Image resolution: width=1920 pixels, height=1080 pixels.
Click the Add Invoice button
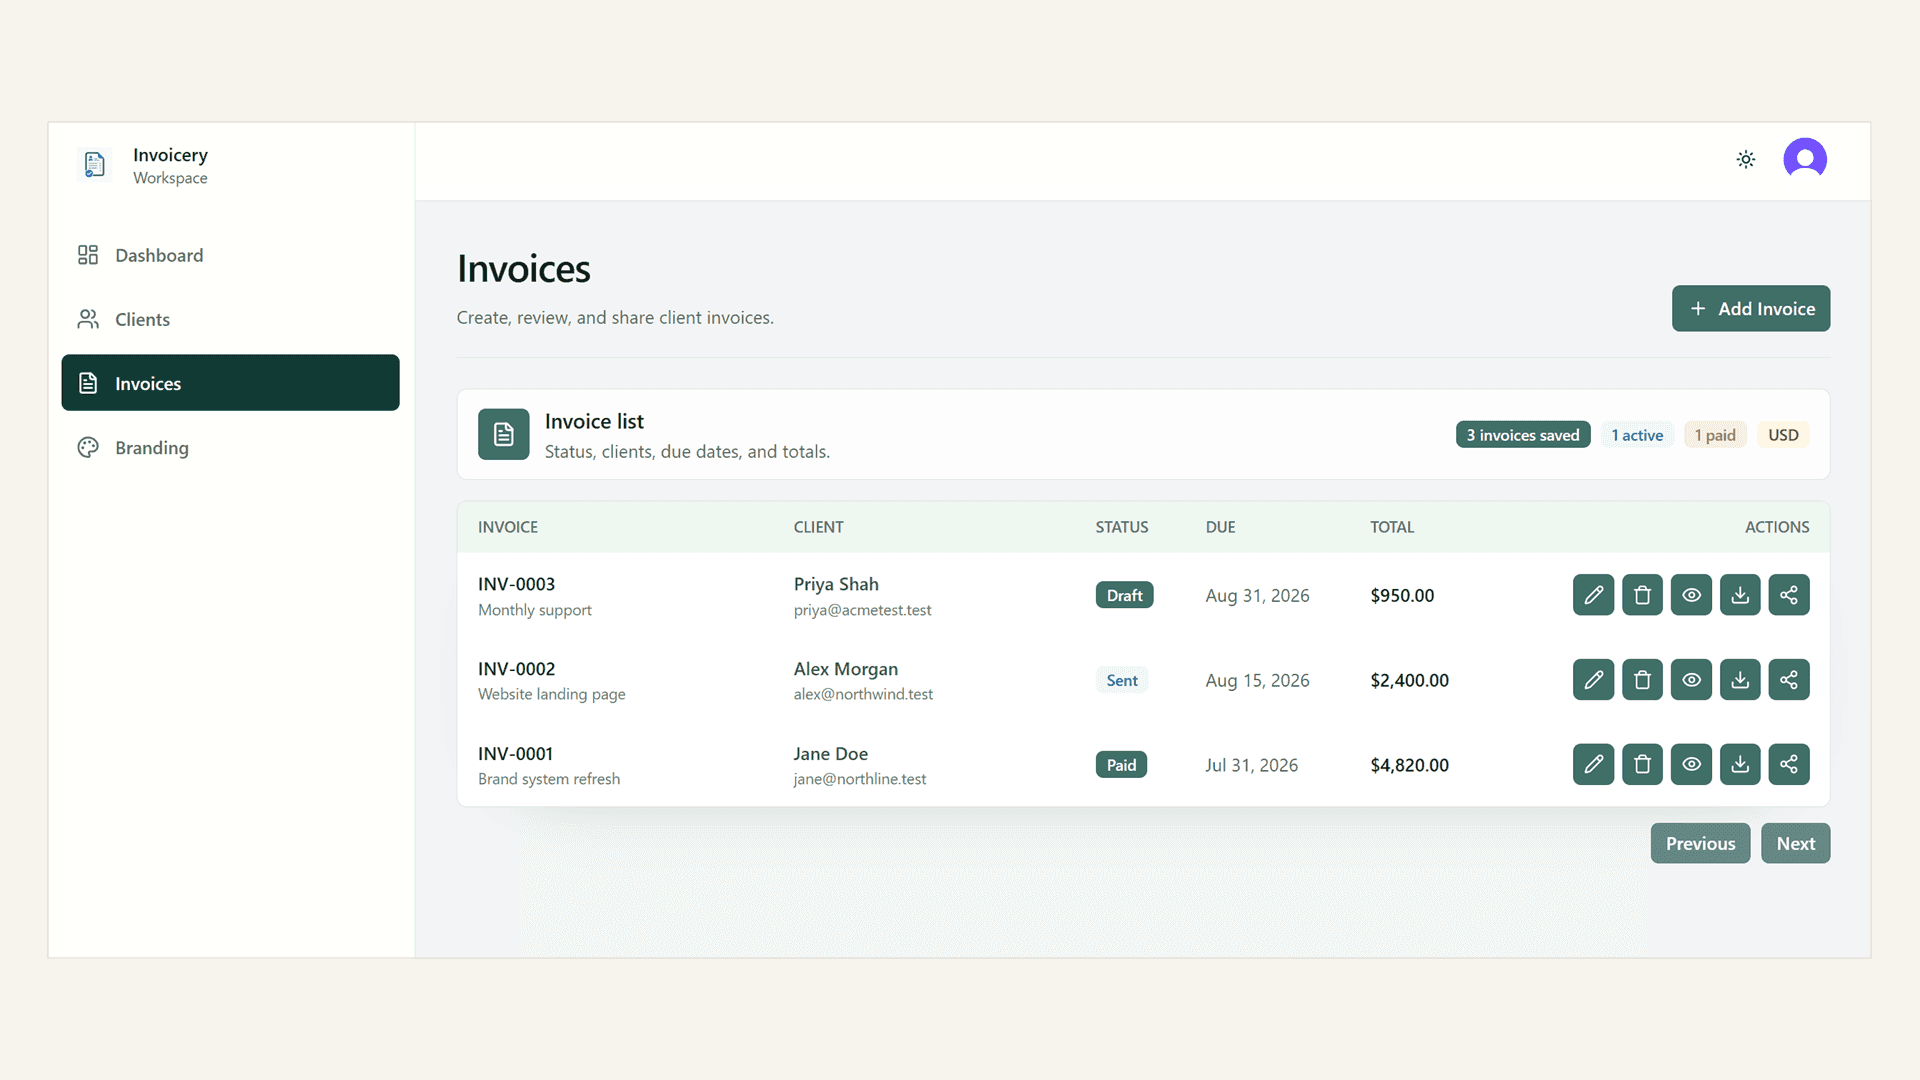point(1751,309)
